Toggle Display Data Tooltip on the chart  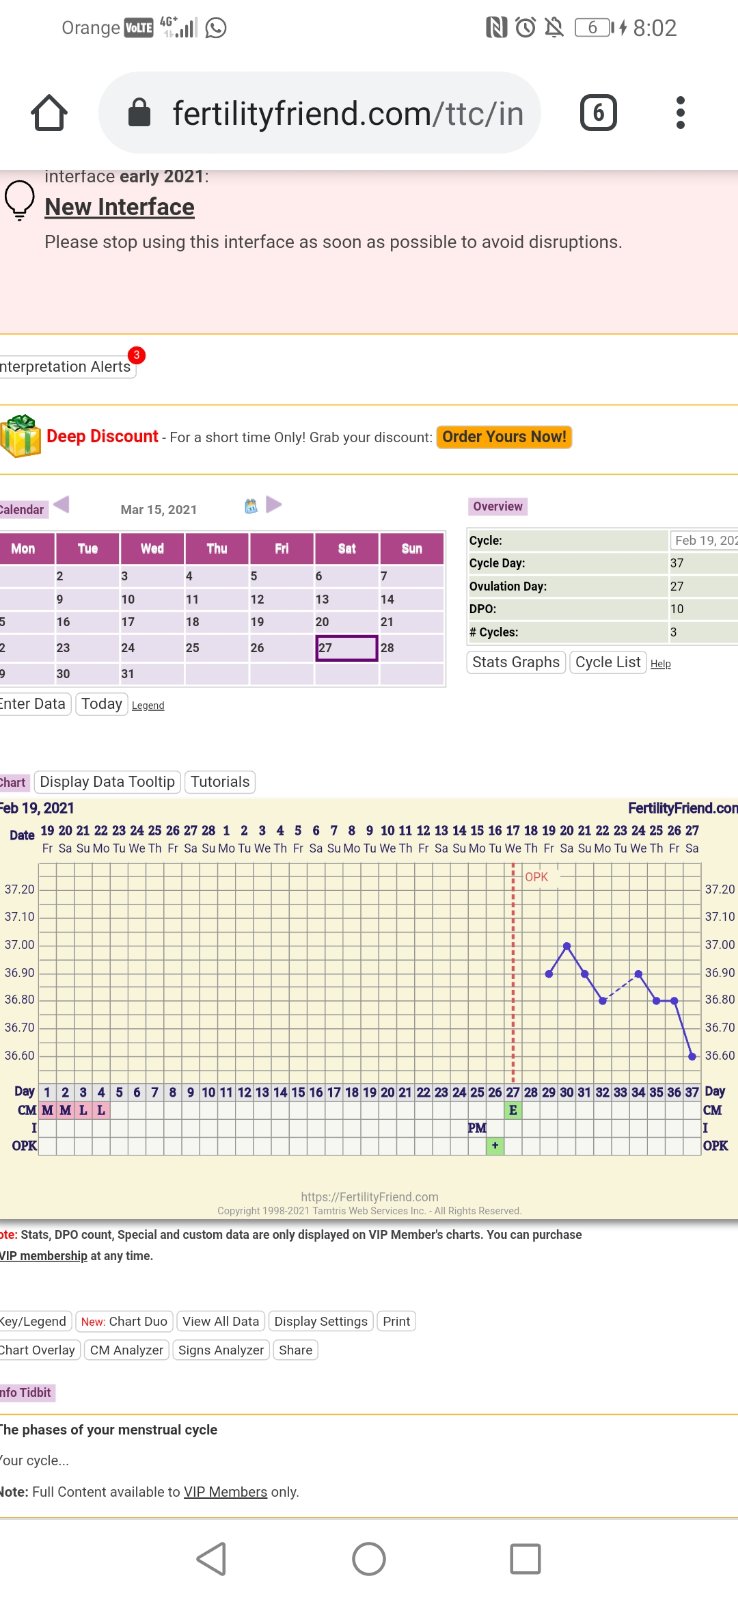coord(107,782)
